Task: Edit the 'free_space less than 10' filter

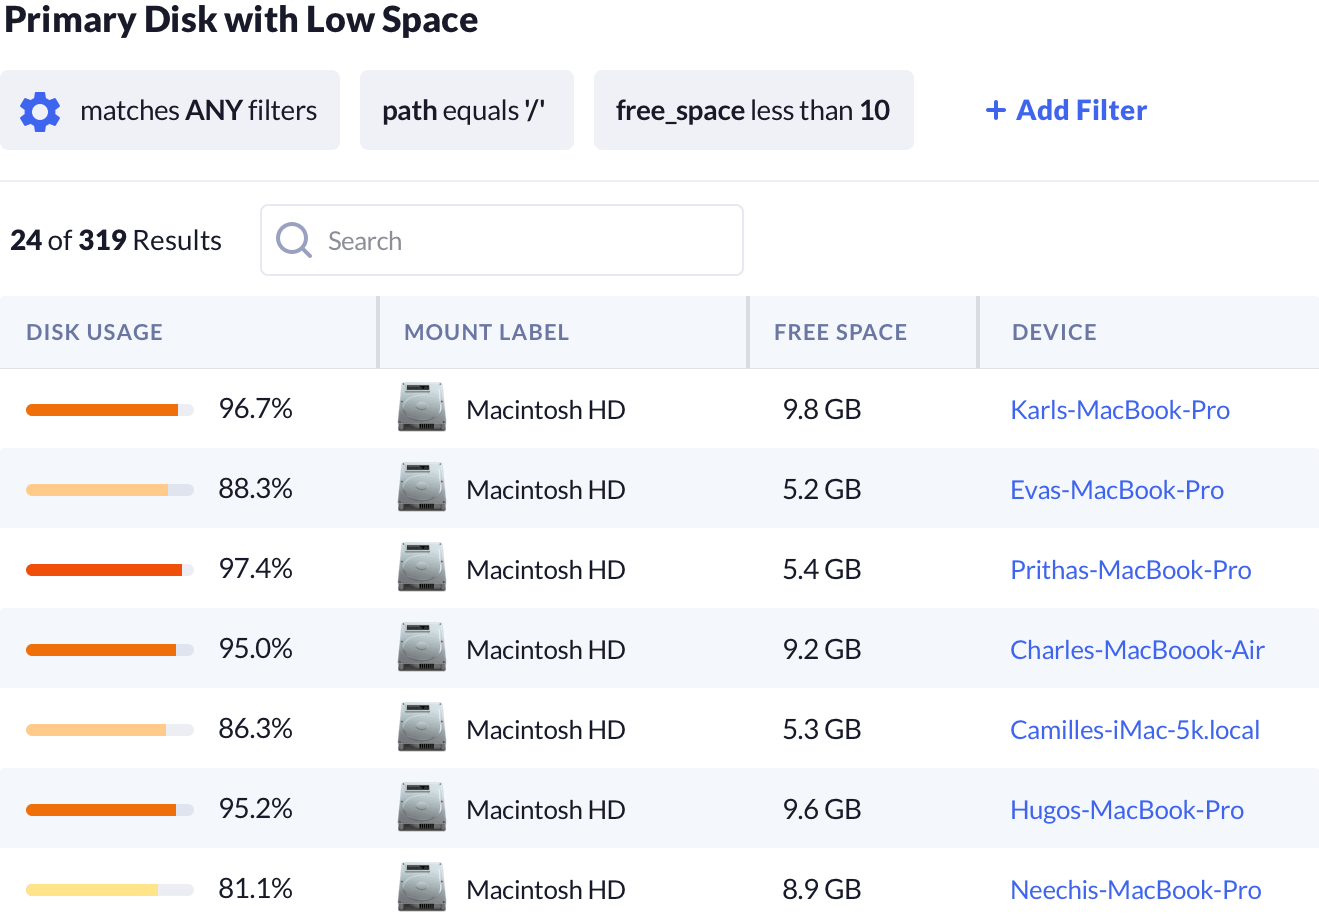Action: pos(752,111)
